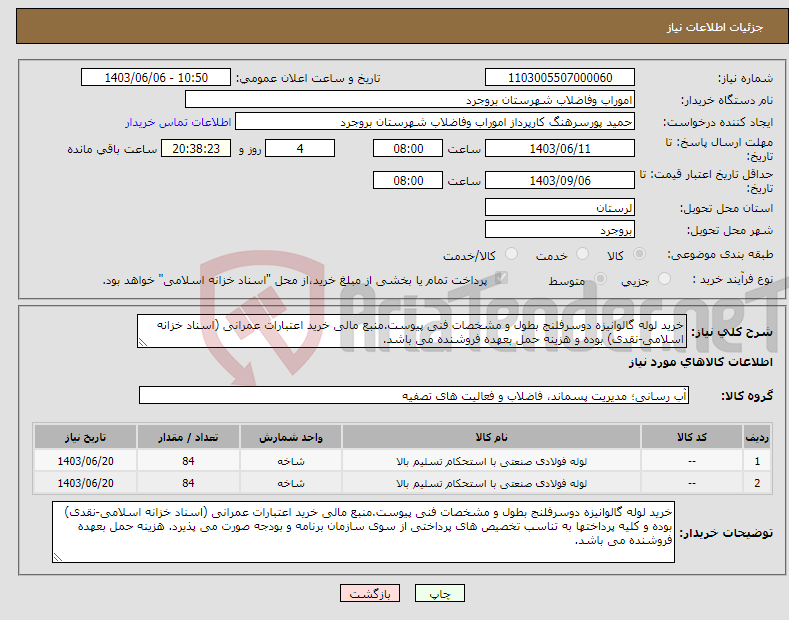789x620 pixels.
Task: Click the نام کالا column header
Action: coord(491,437)
